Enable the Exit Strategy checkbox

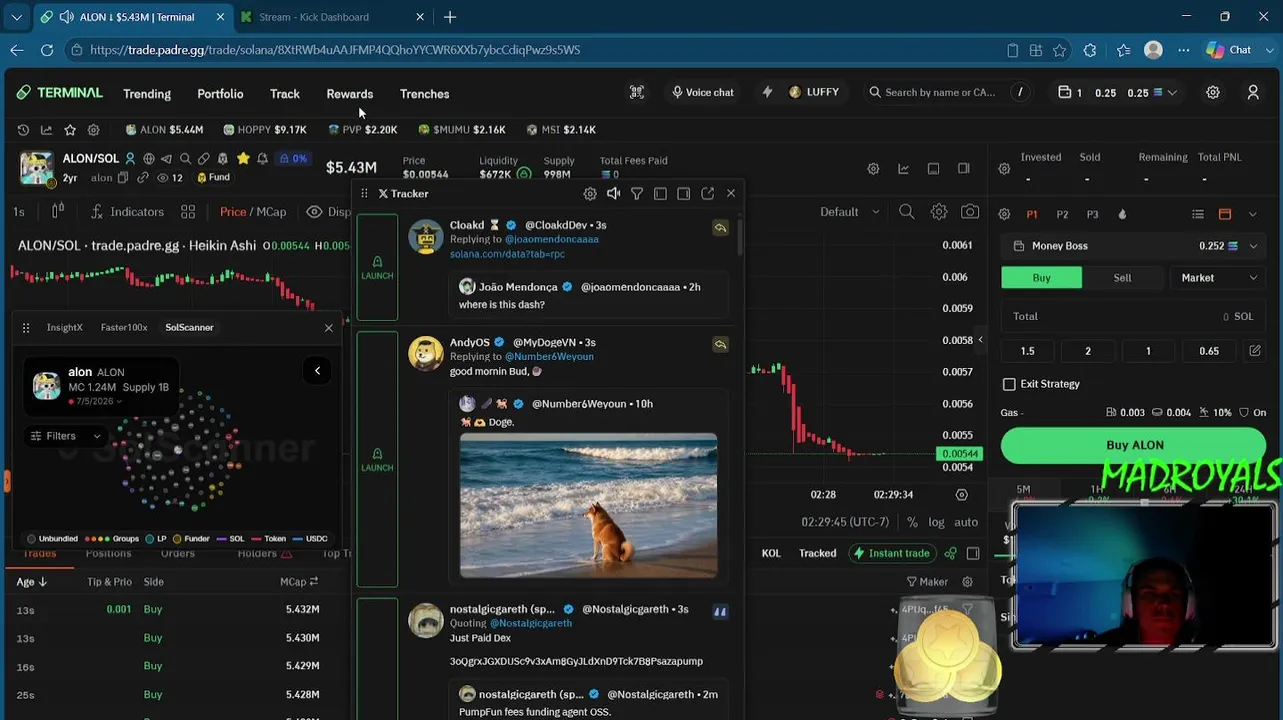click(1009, 384)
